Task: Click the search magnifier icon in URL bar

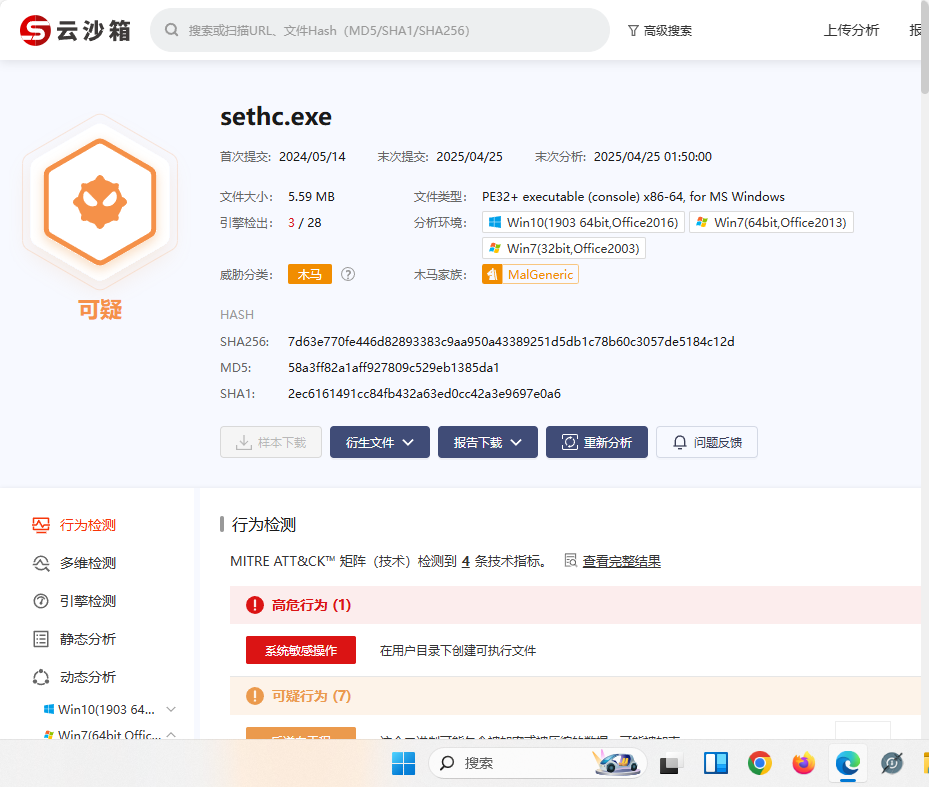Action: click(x=172, y=31)
